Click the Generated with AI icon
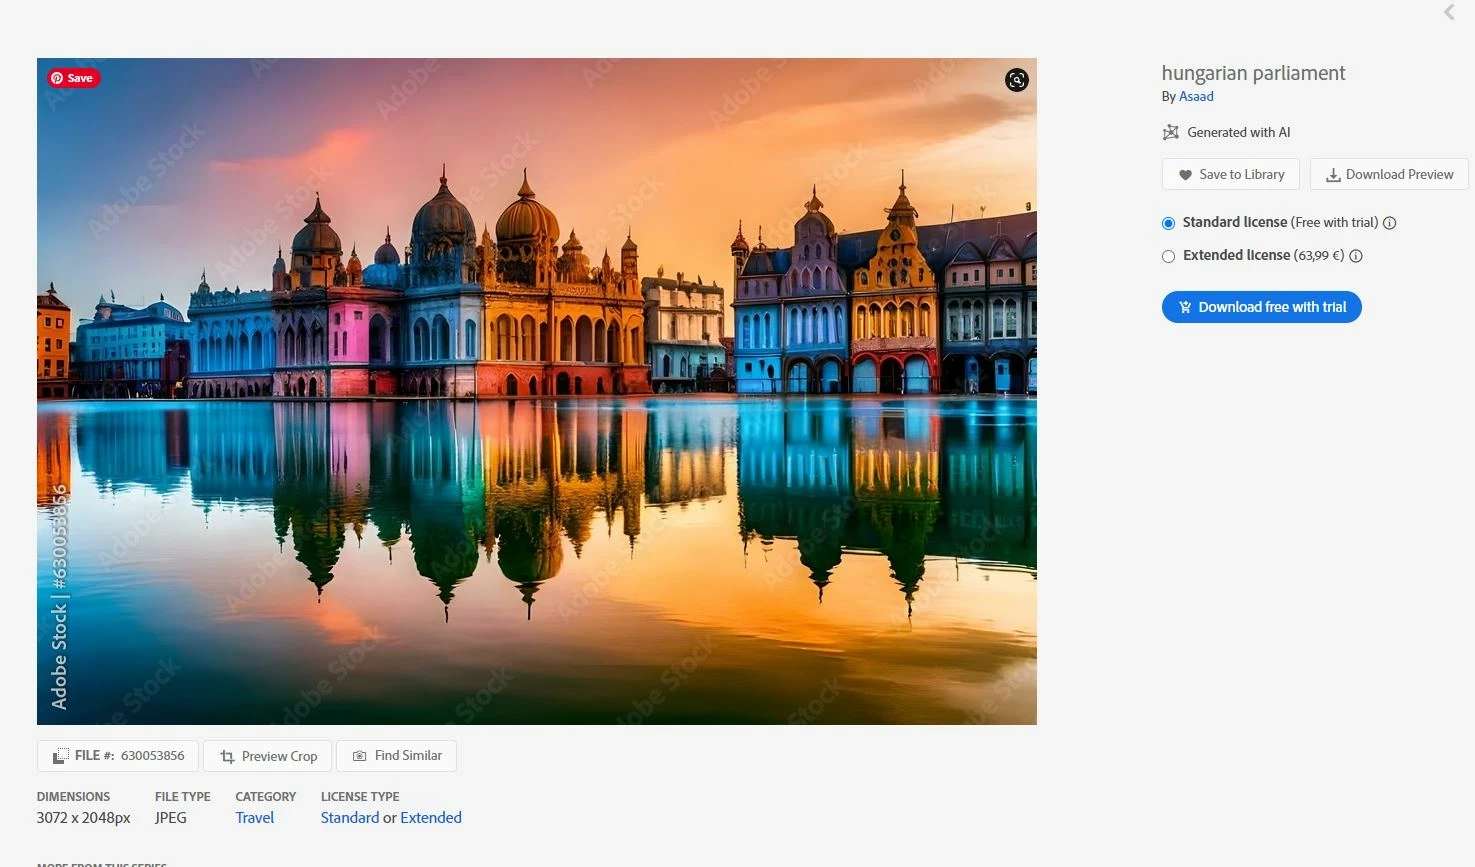The height and width of the screenshot is (867, 1475). click(x=1170, y=132)
